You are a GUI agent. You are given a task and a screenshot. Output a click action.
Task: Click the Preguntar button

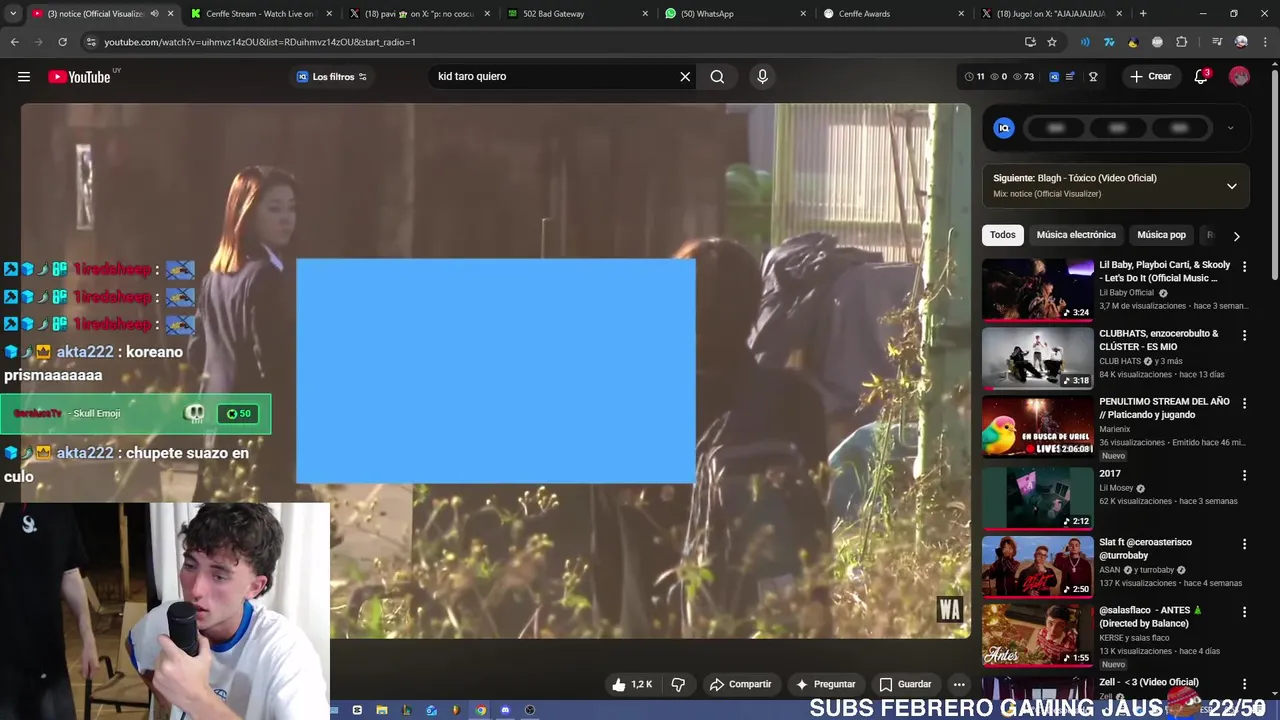(825, 684)
